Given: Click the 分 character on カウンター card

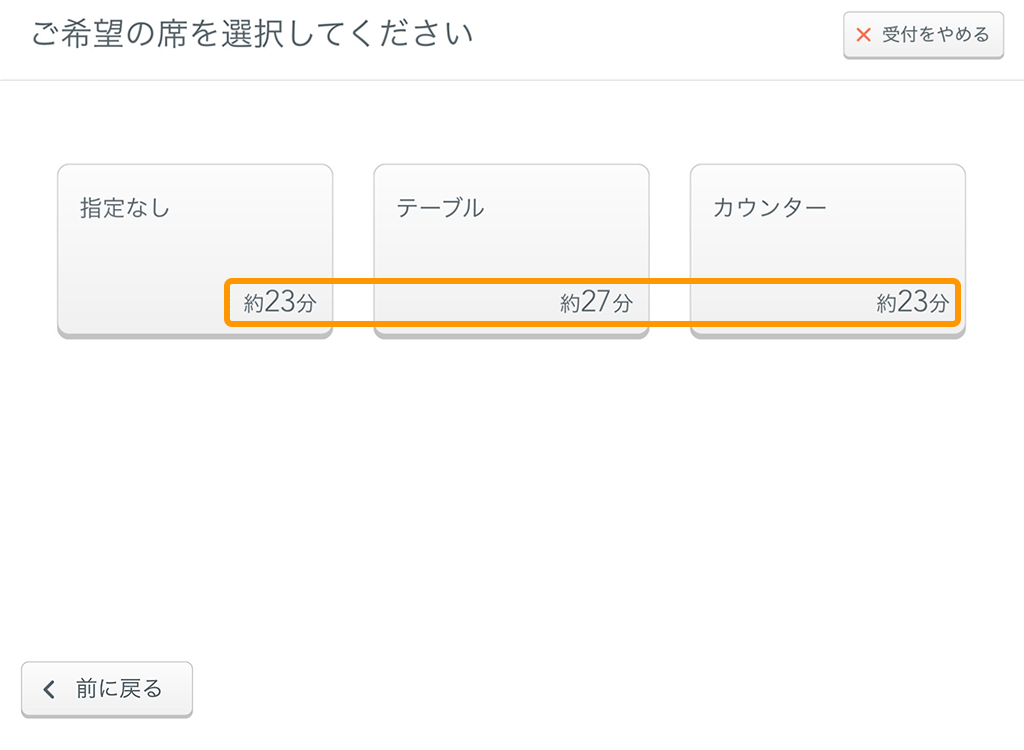Looking at the screenshot, I should [x=938, y=304].
